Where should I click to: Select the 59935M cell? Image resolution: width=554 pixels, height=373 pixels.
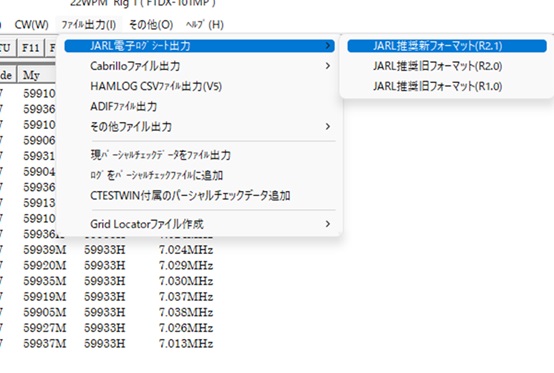pyautogui.click(x=45, y=281)
